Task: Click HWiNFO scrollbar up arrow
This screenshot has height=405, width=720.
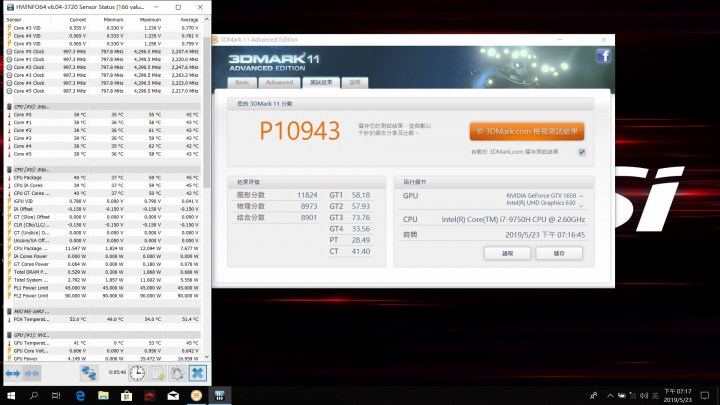Action: pos(206,19)
